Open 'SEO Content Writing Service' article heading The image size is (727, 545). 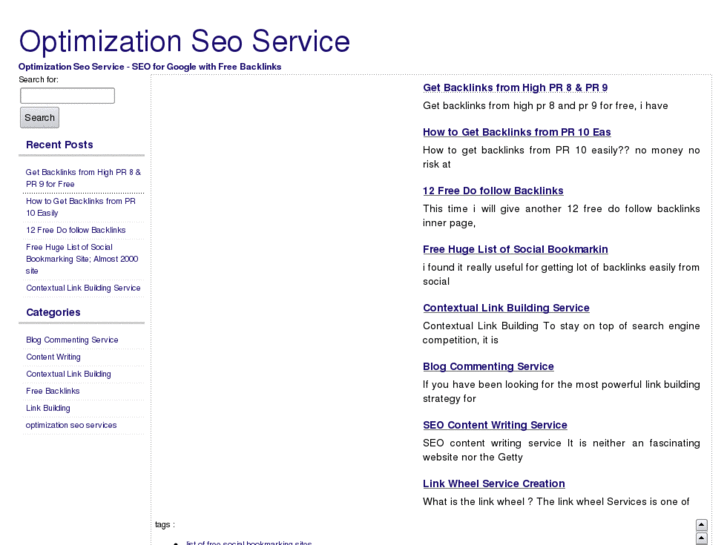click(495, 425)
